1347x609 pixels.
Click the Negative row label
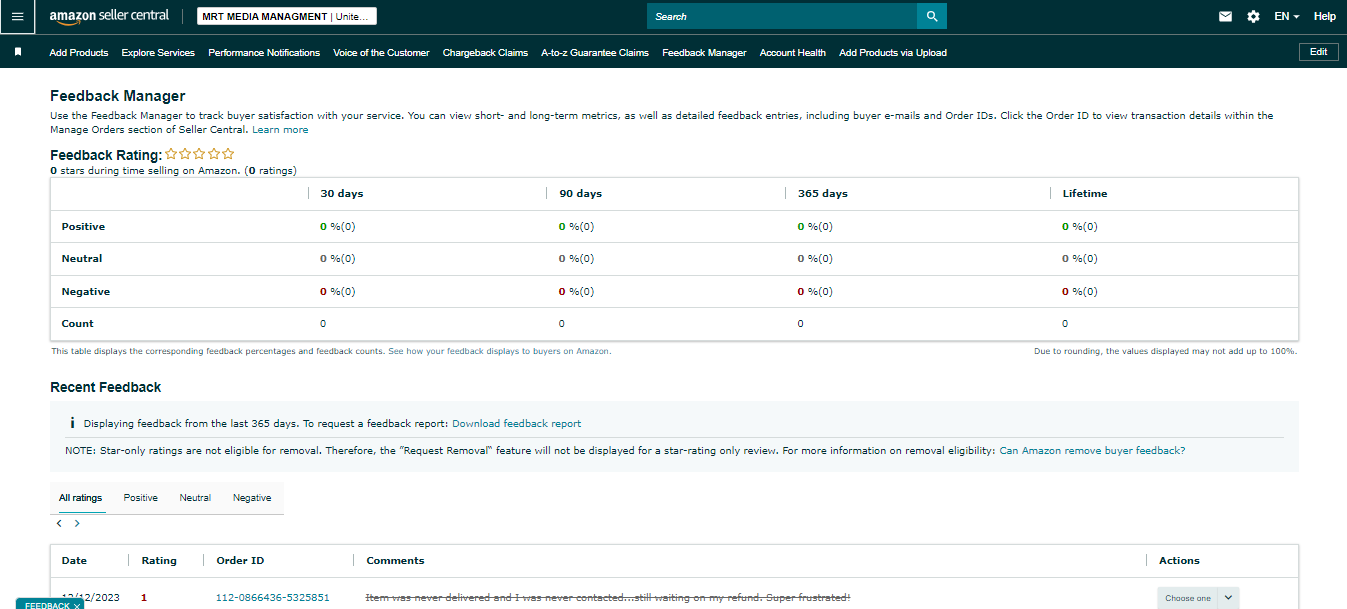pos(86,292)
